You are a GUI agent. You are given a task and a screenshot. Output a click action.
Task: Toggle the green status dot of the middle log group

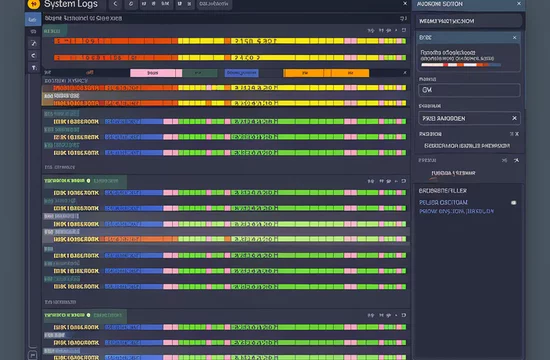[88, 181]
